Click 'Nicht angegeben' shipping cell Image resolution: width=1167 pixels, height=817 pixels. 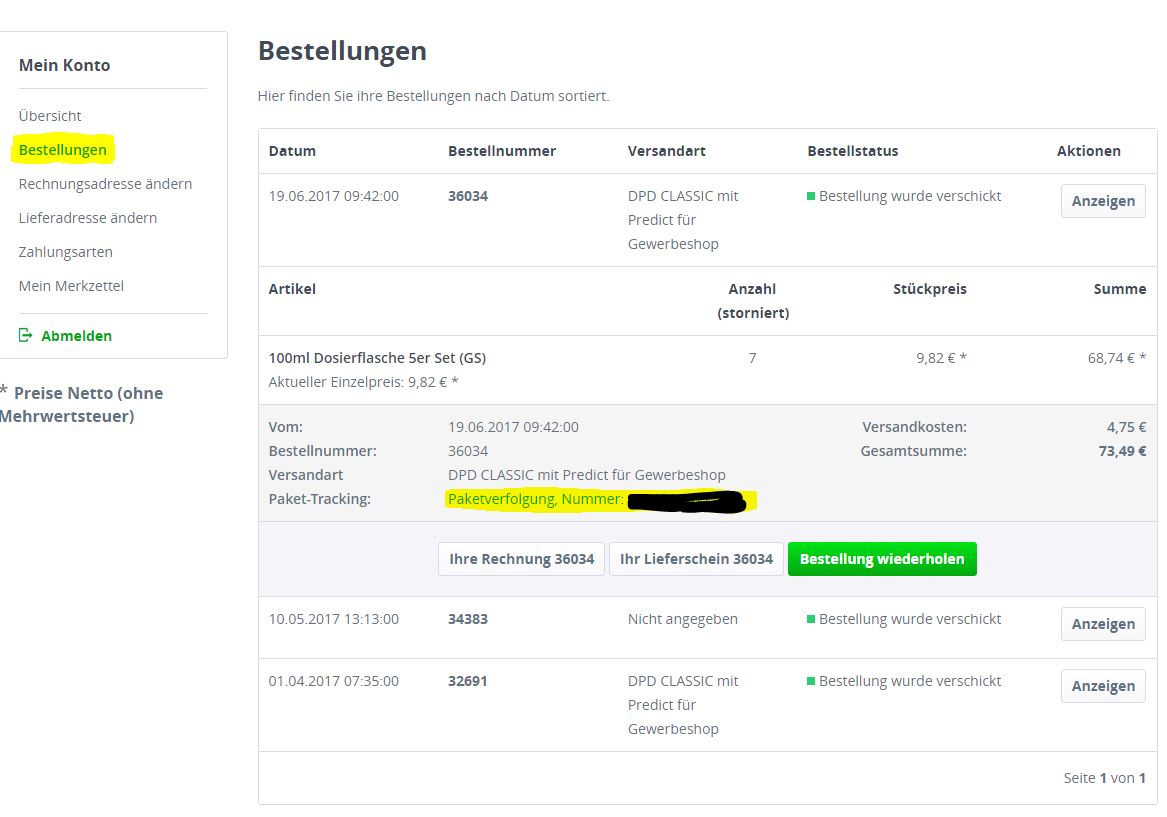pos(682,619)
